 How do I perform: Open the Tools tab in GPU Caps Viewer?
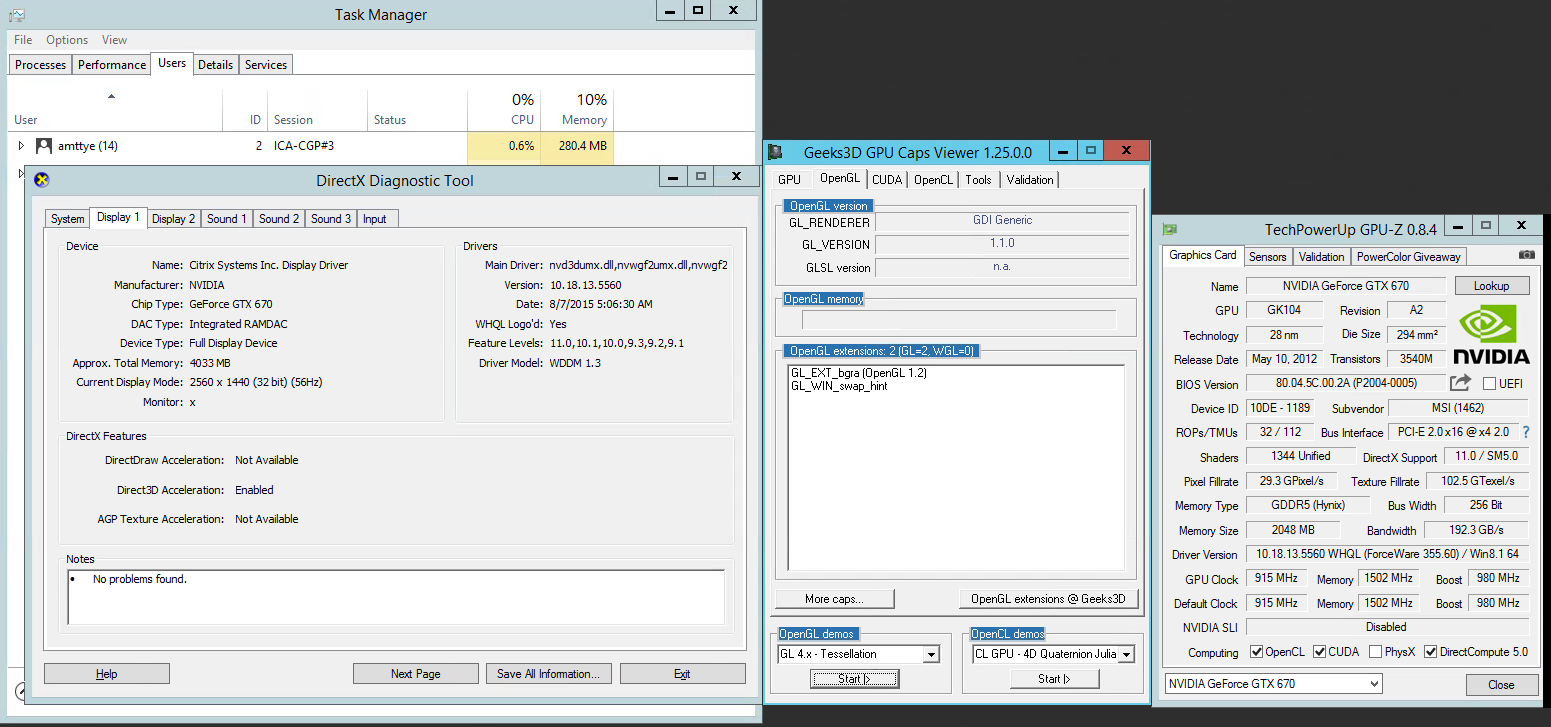point(979,180)
